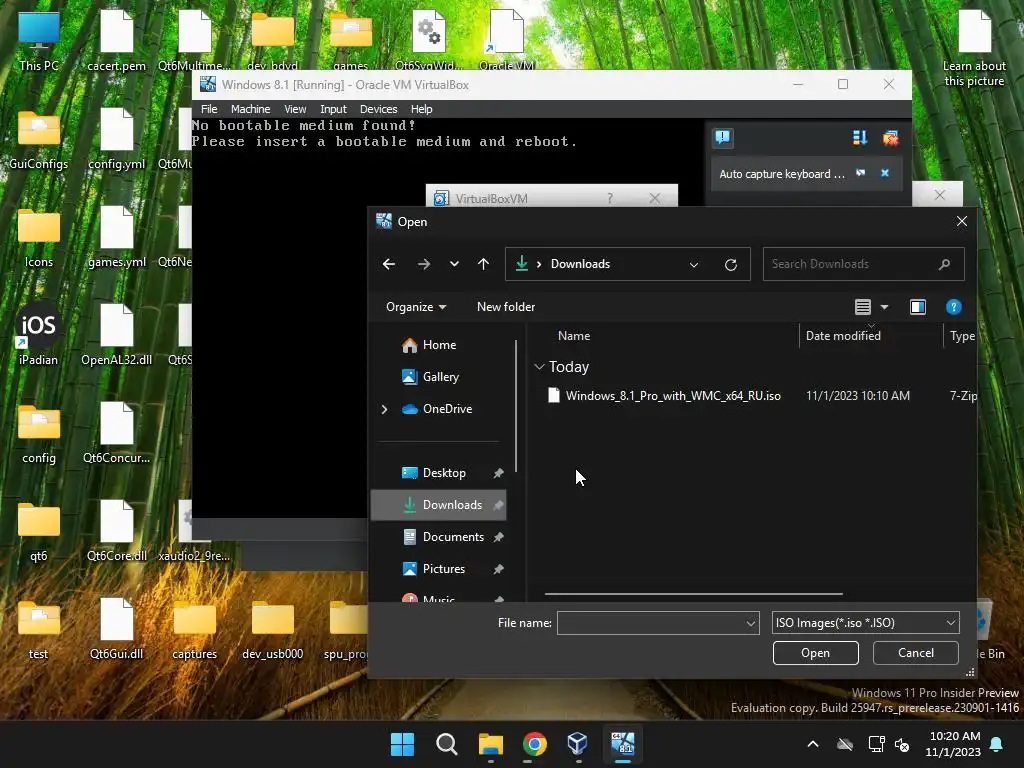
Task: Select the GuiConfigs desktop folder
Action: (x=39, y=139)
